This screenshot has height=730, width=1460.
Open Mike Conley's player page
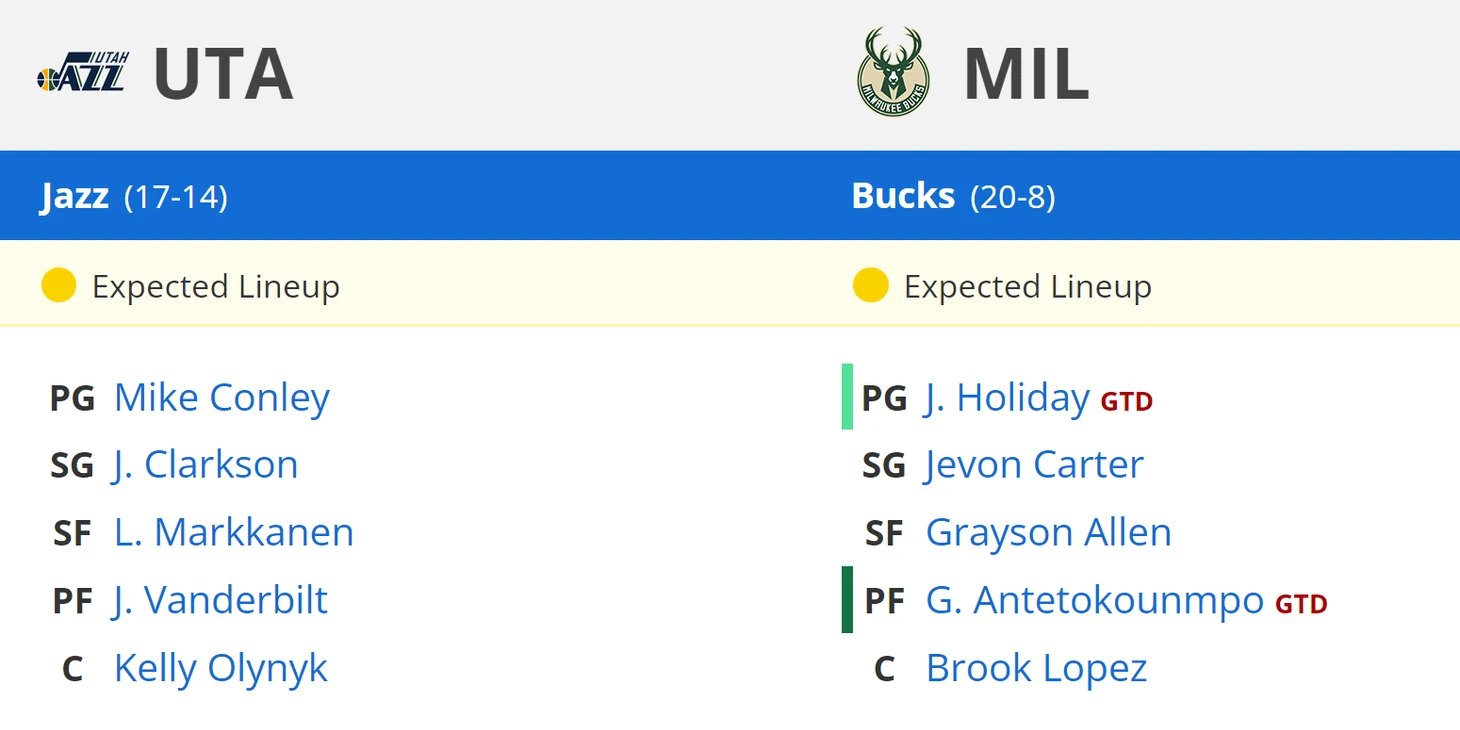[221, 398]
